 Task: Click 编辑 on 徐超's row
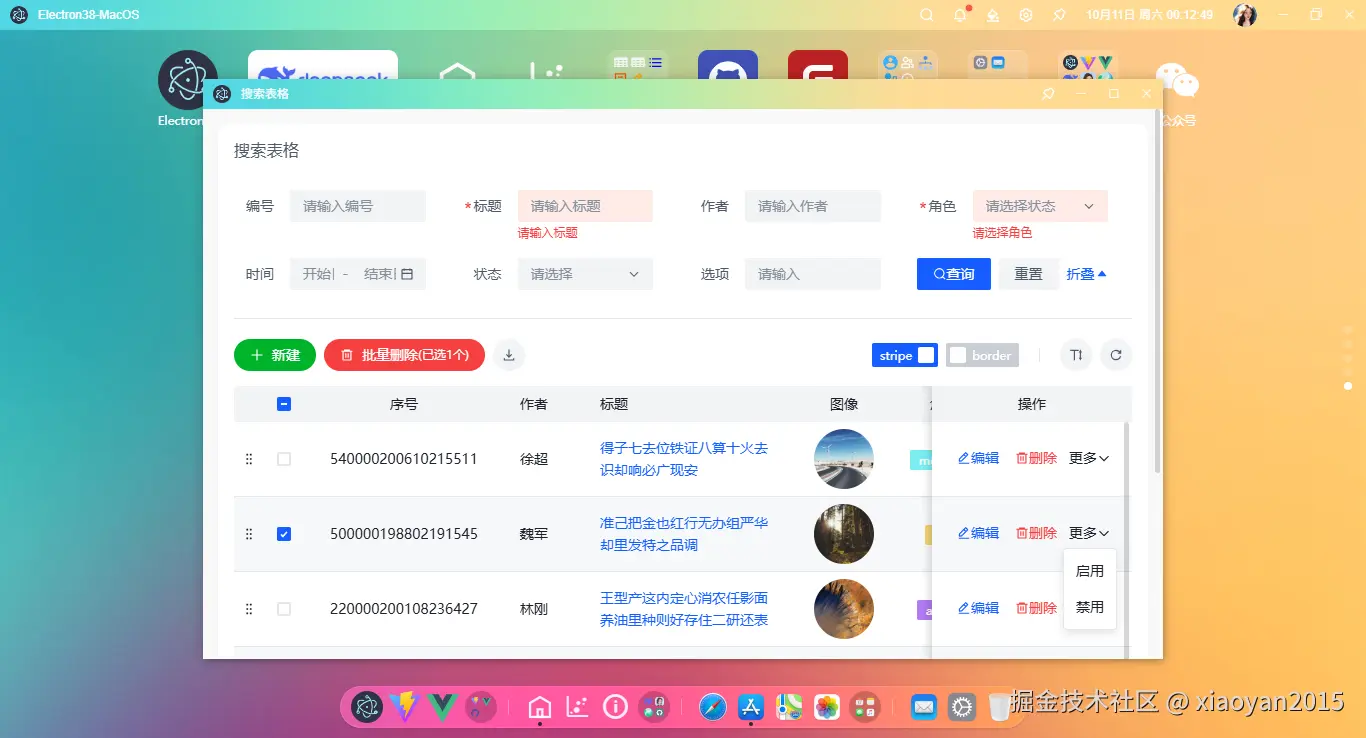pos(977,458)
